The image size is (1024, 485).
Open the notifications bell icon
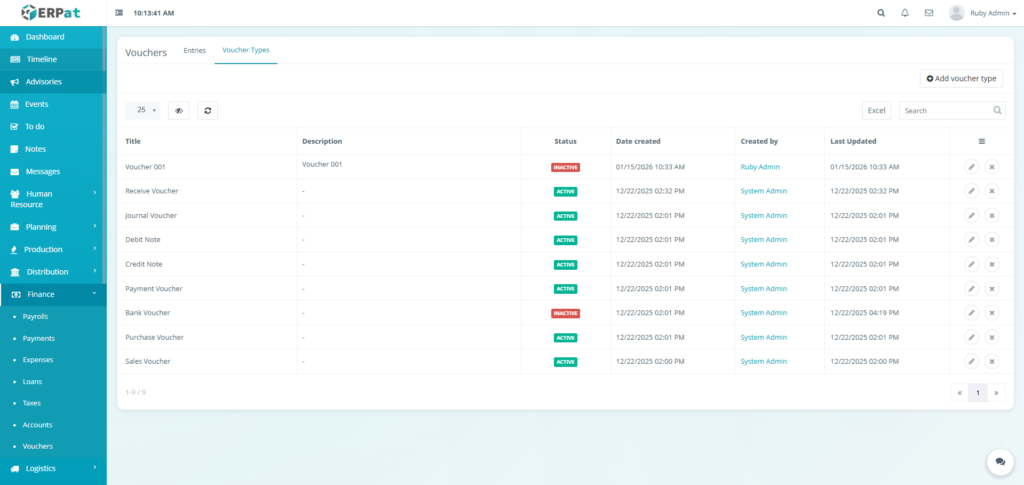(905, 13)
